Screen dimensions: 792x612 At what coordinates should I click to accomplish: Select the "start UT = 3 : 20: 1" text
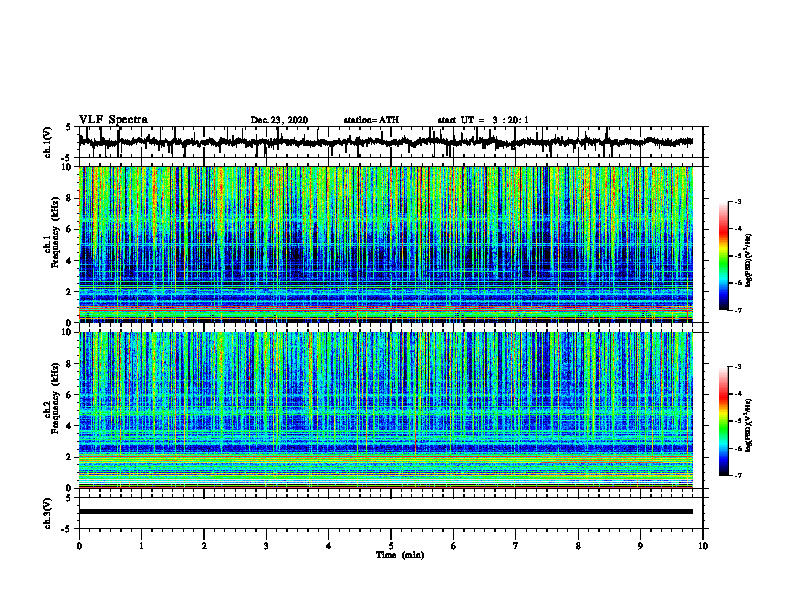[483, 120]
